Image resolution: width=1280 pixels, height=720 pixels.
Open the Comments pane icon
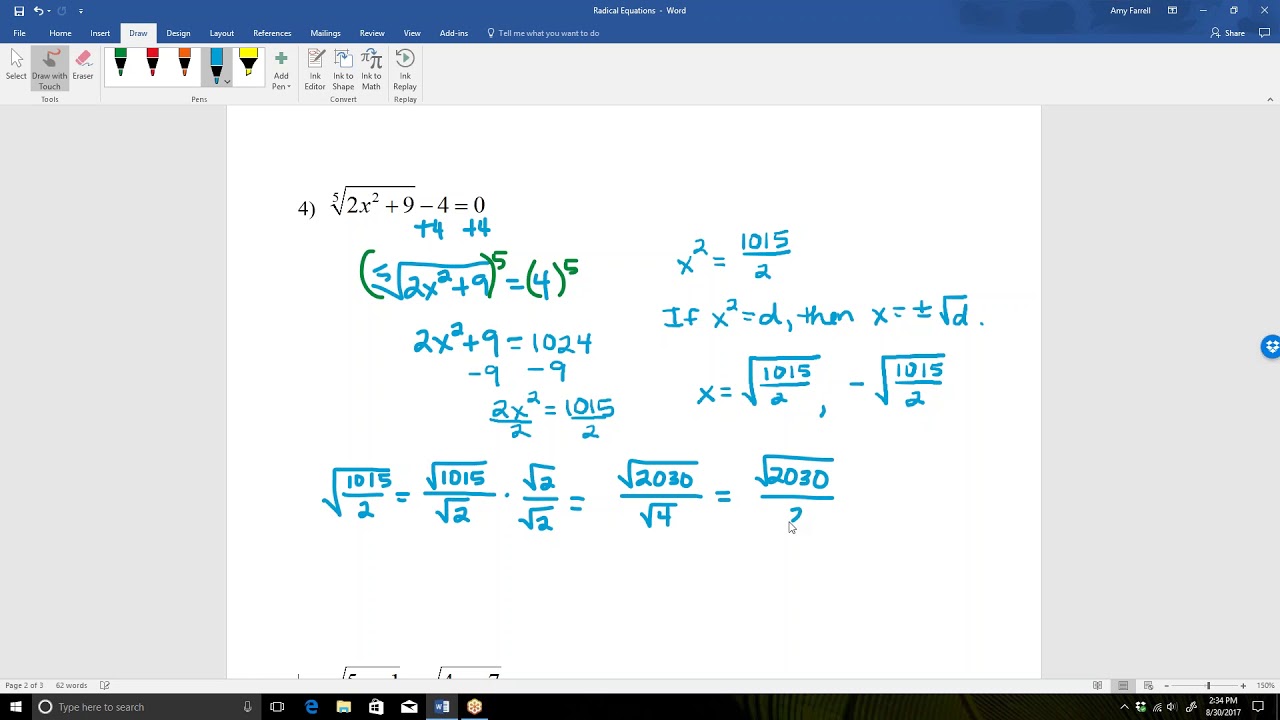coord(1265,33)
